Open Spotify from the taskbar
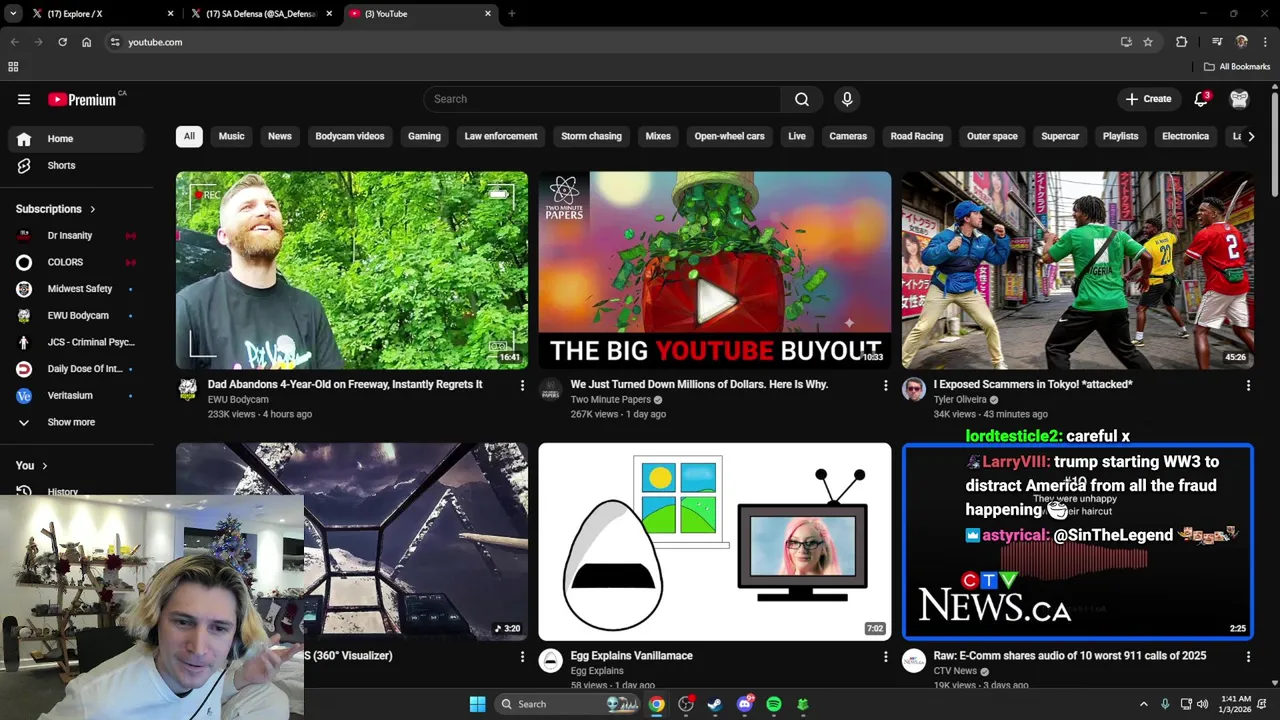Image resolution: width=1280 pixels, height=720 pixels. pos(773,704)
